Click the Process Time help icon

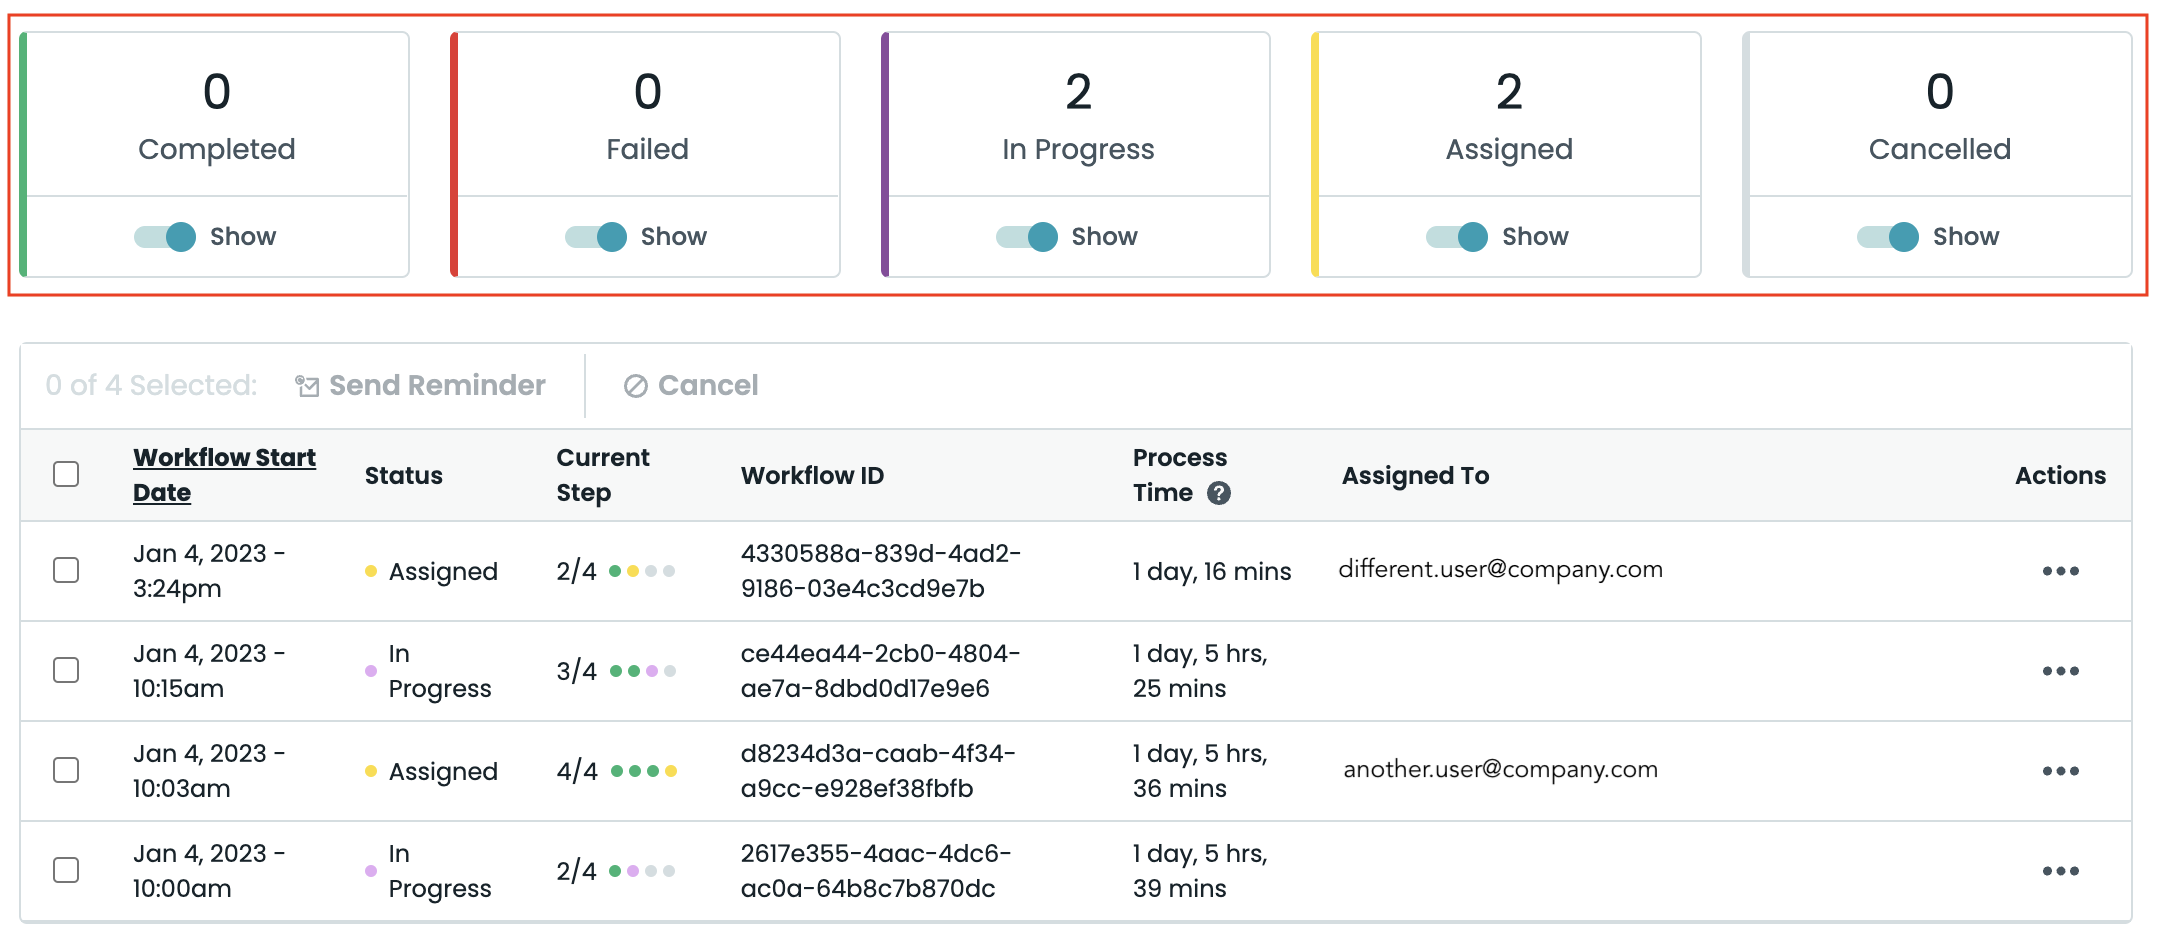(1220, 493)
